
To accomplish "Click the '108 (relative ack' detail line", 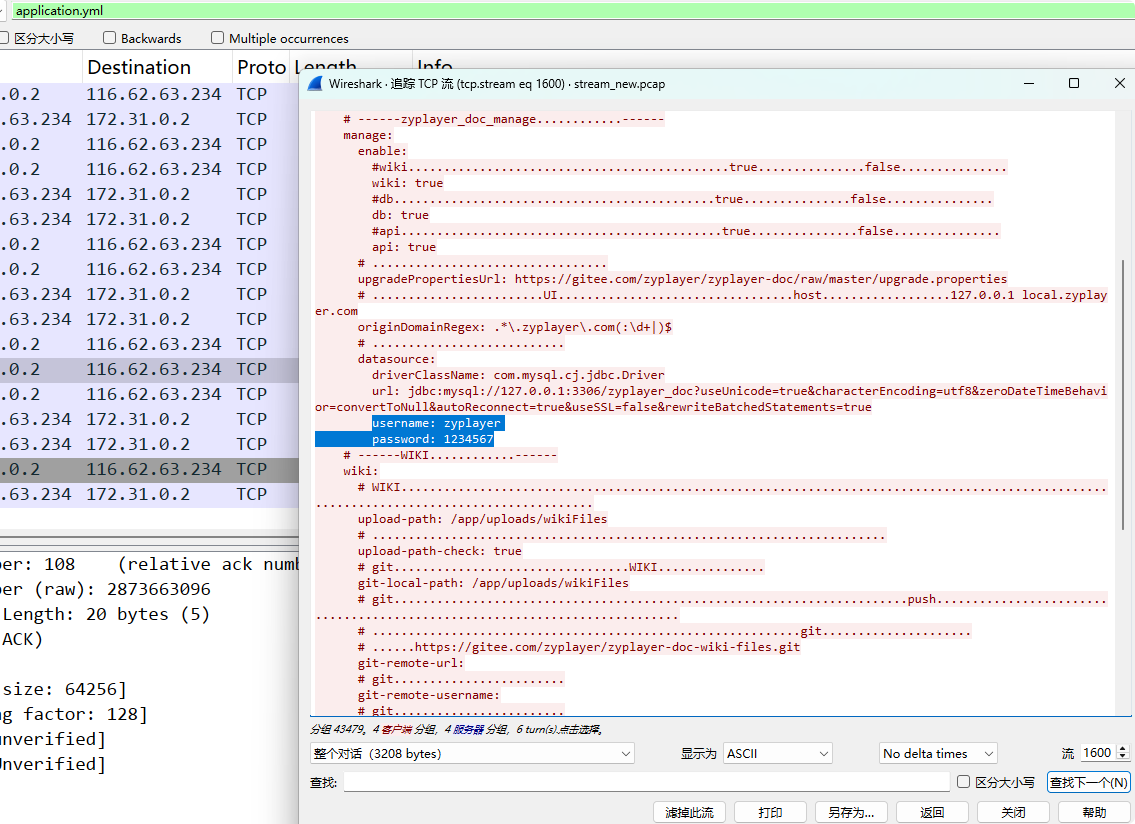I will click(149, 565).
